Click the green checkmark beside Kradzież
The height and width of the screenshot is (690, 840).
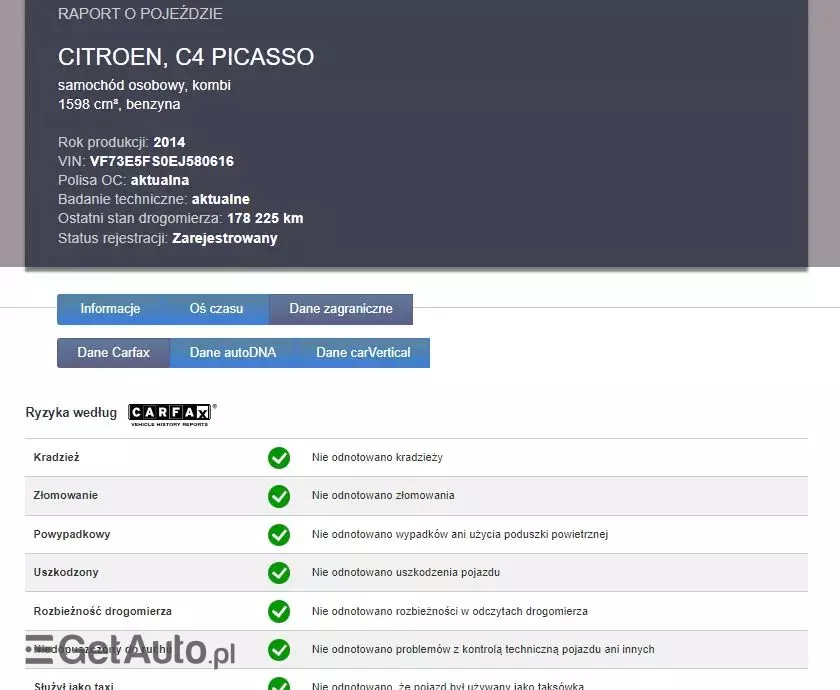[279, 457]
